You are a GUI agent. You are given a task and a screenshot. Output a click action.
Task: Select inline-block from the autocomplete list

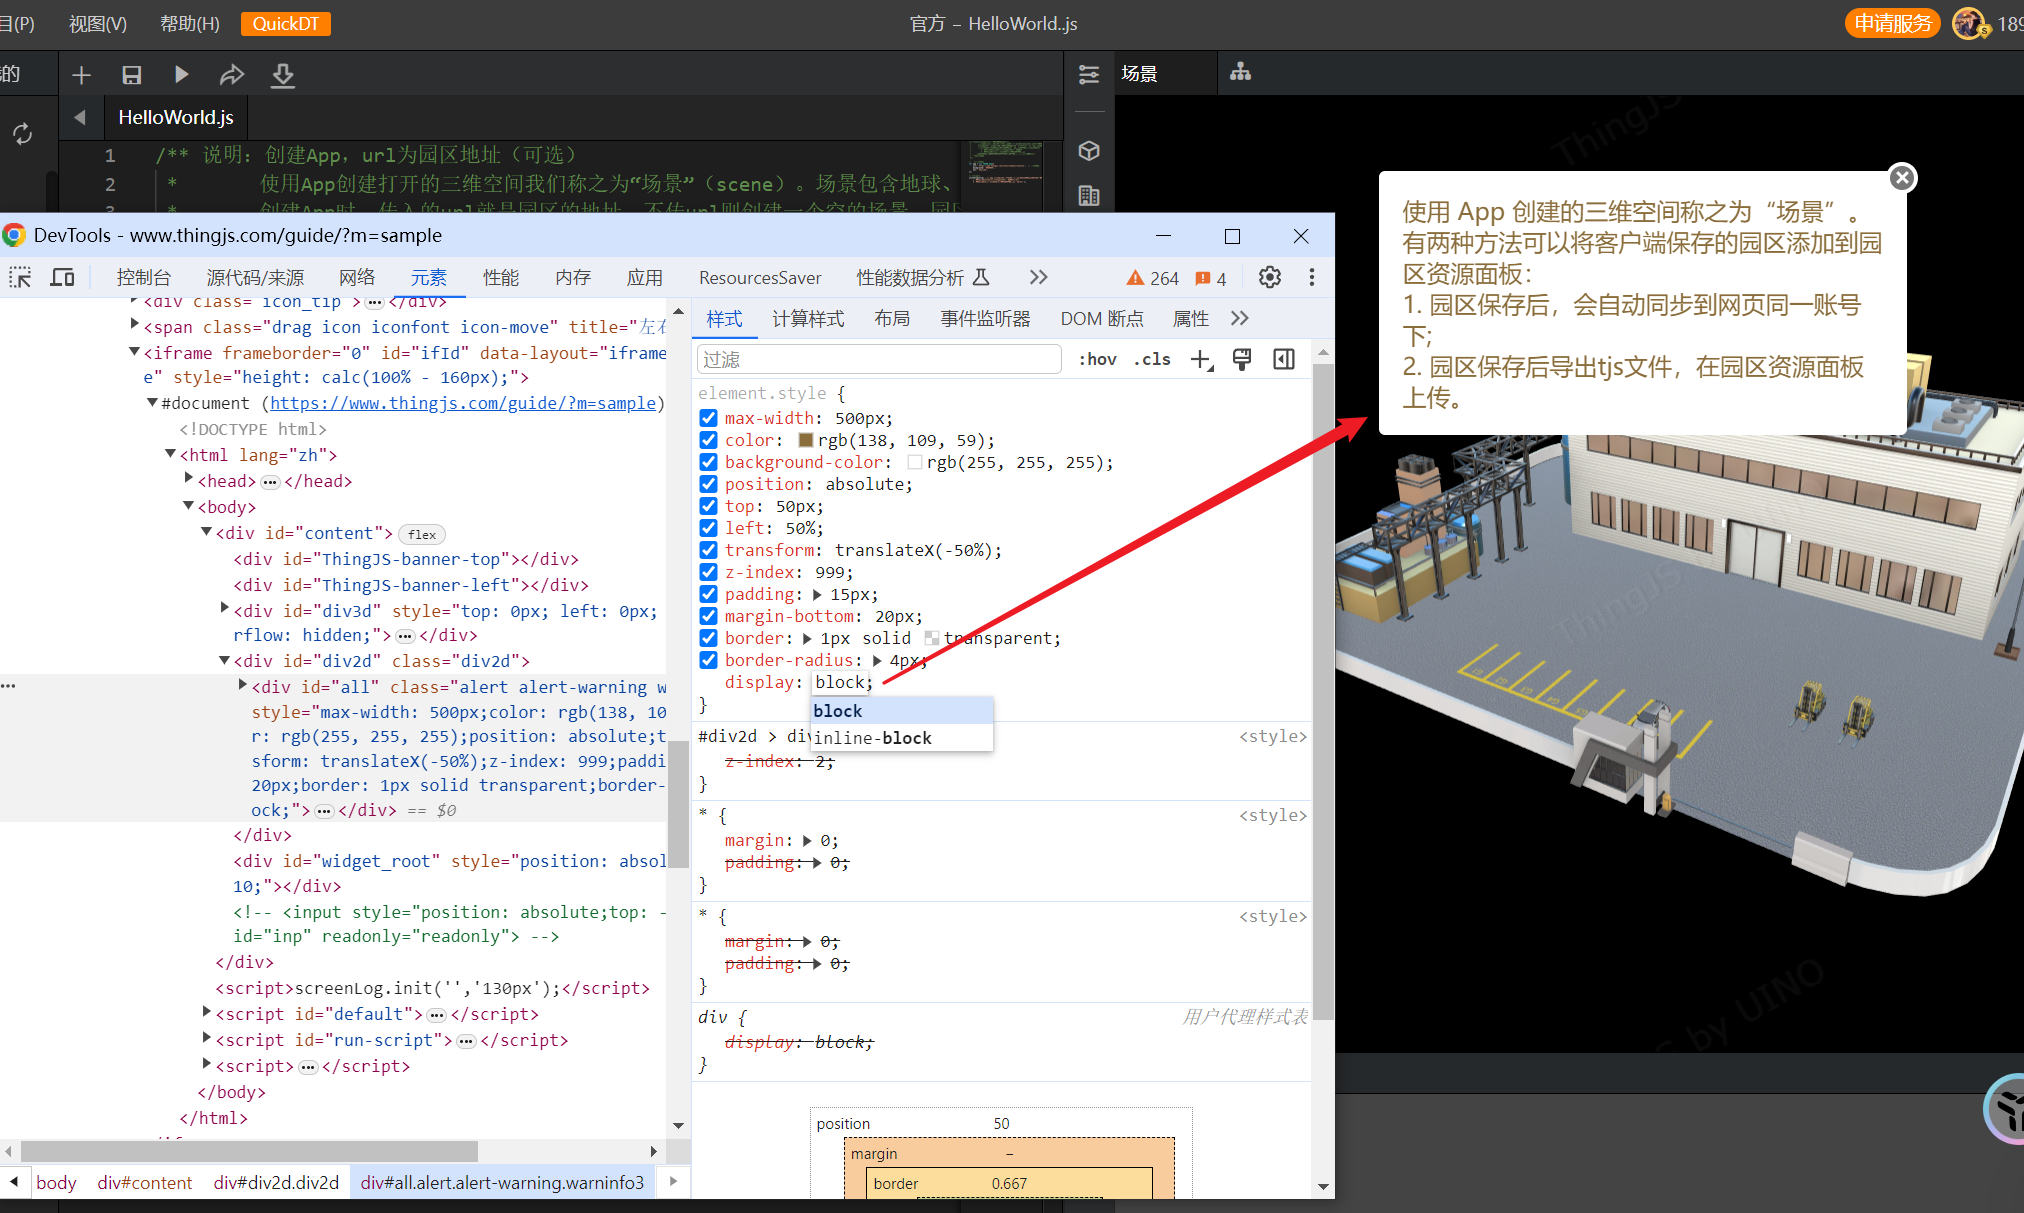tap(902, 738)
